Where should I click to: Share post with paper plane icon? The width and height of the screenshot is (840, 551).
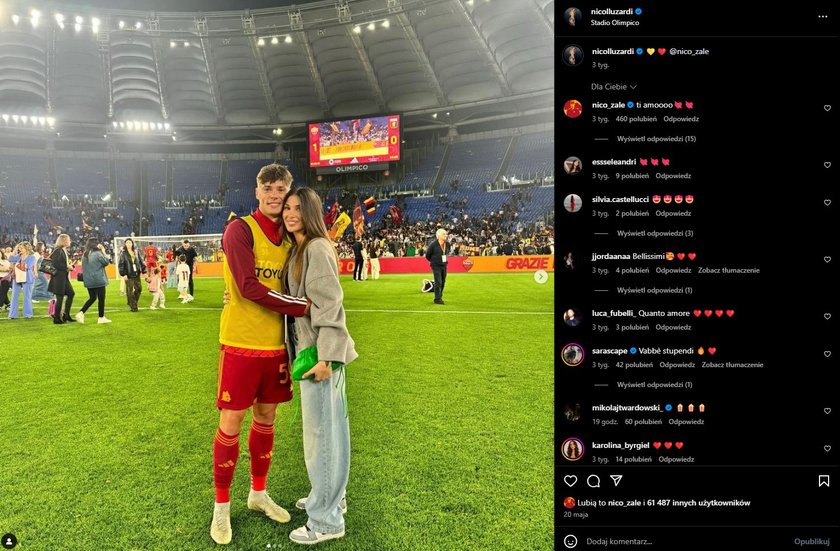click(x=616, y=480)
